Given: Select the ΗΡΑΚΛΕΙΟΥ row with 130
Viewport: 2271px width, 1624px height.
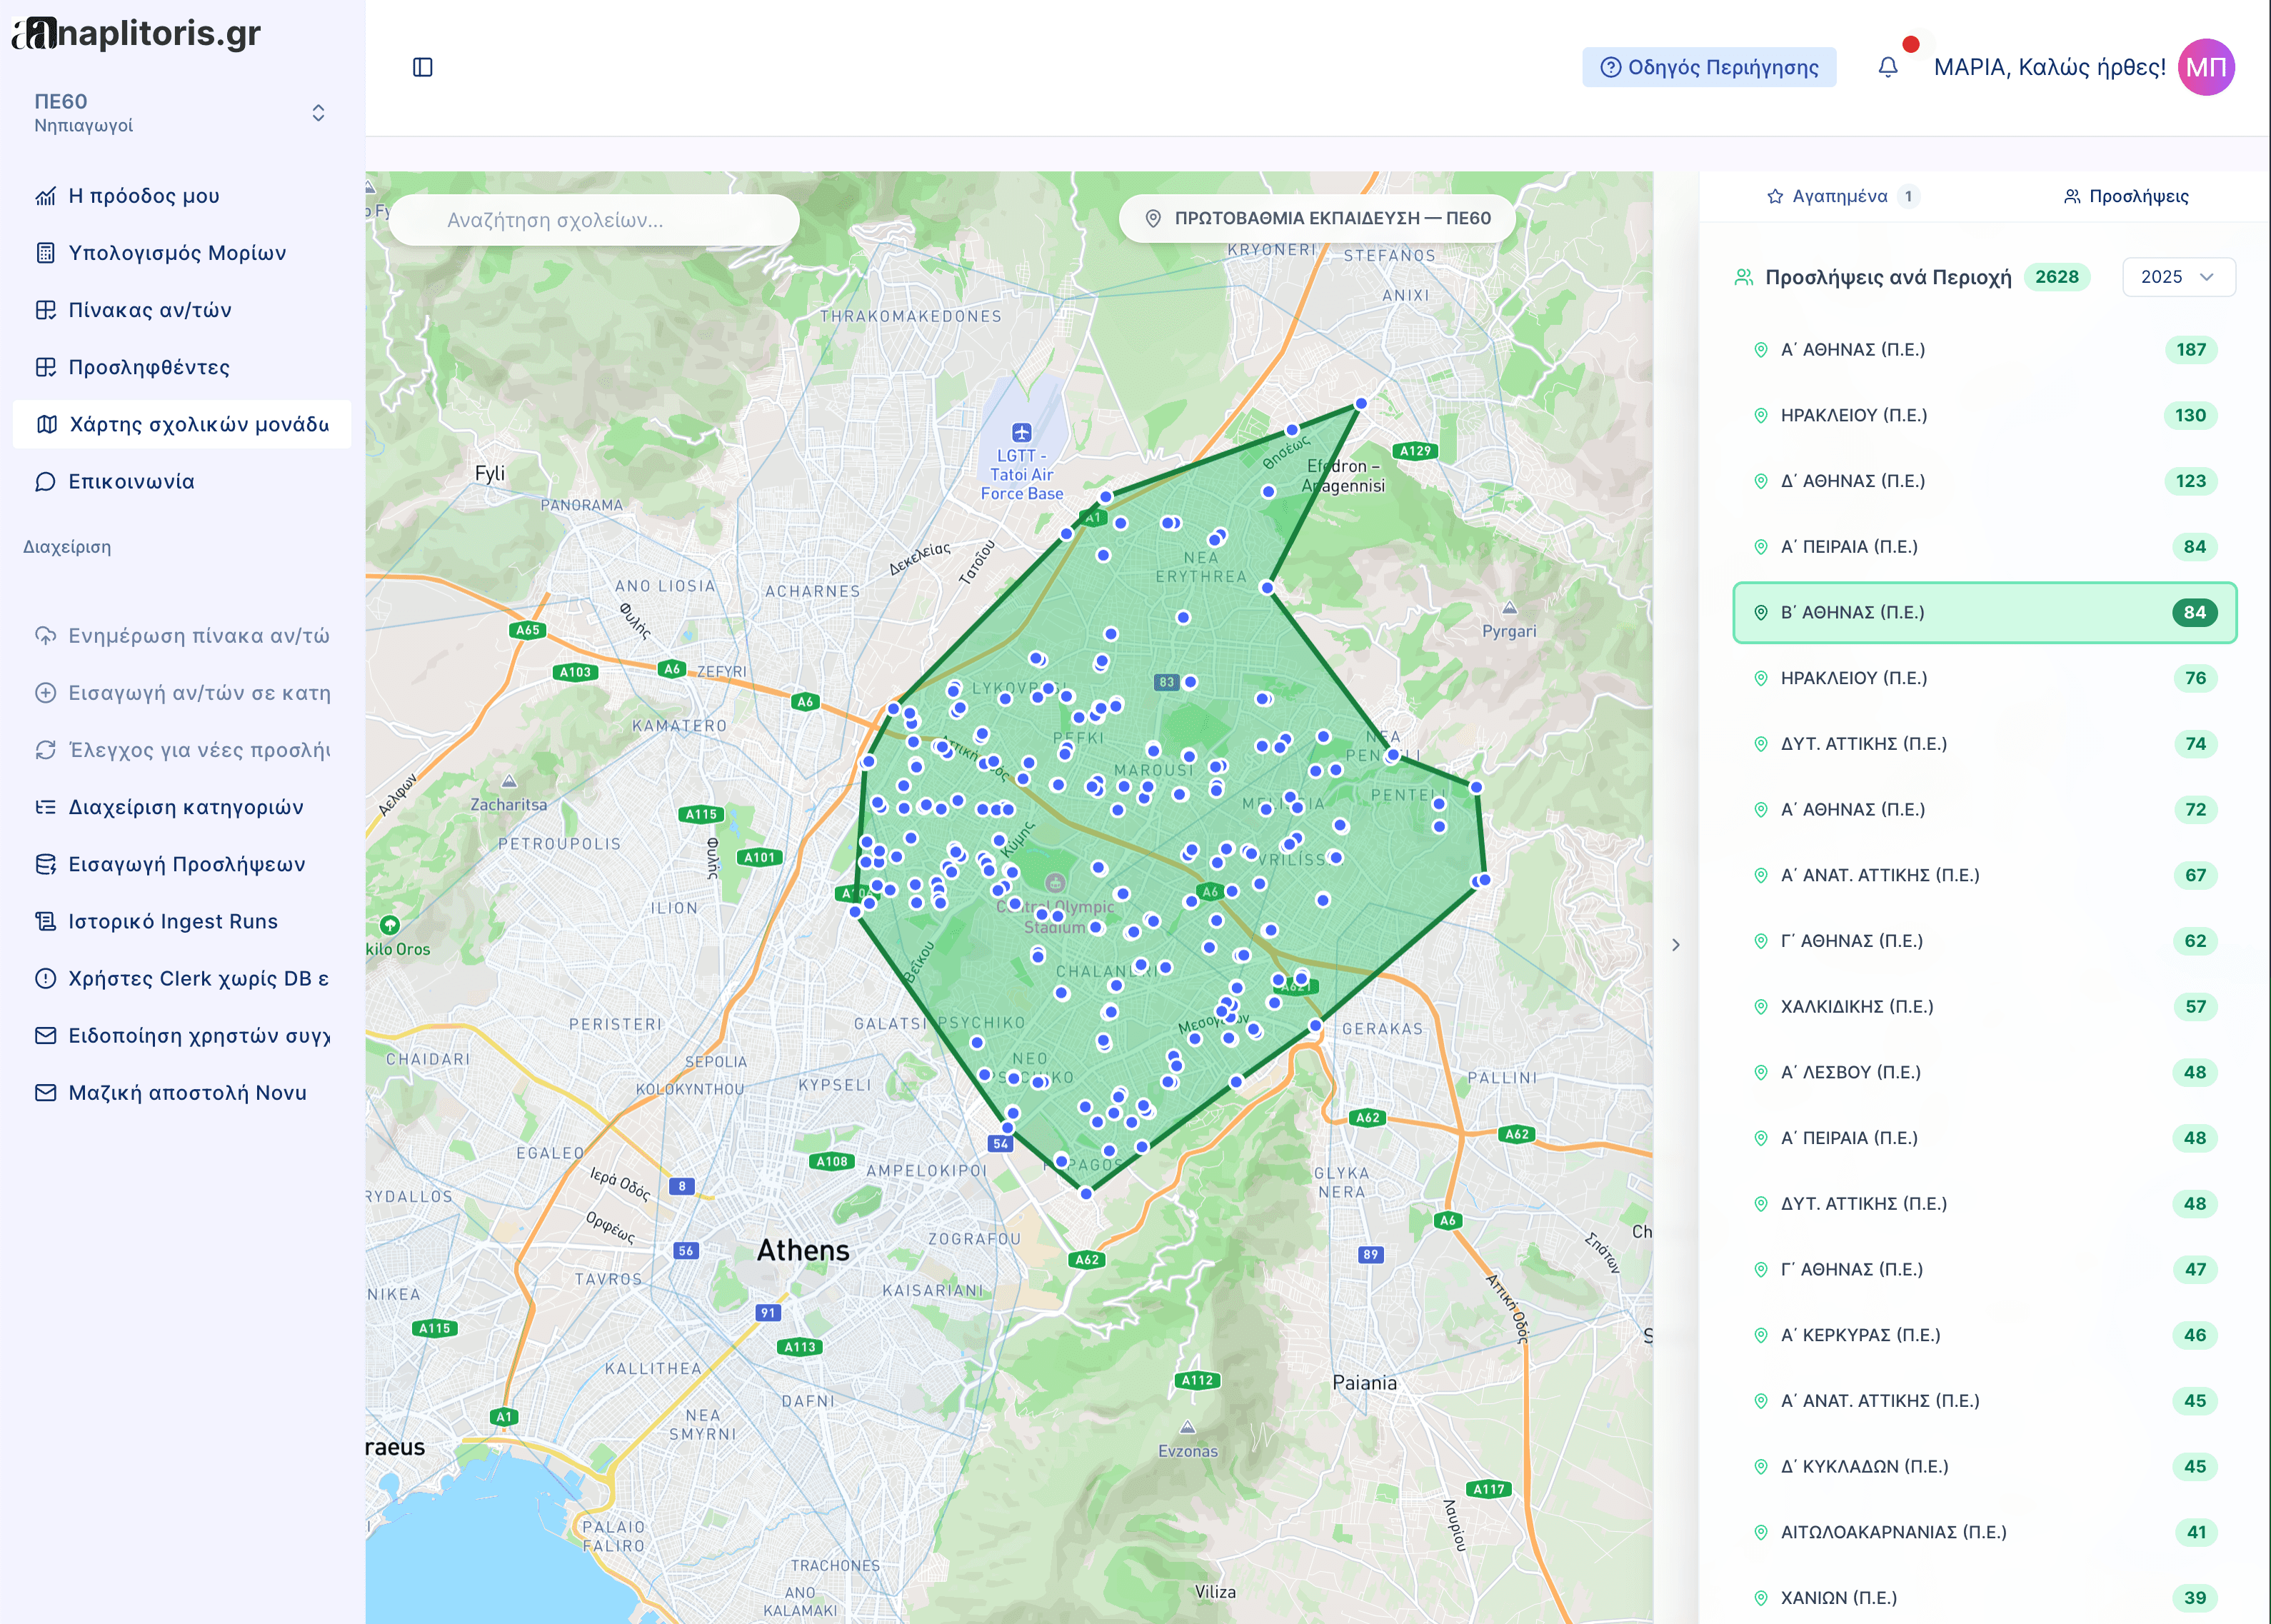Looking at the screenshot, I should (x=1985, y=416).
